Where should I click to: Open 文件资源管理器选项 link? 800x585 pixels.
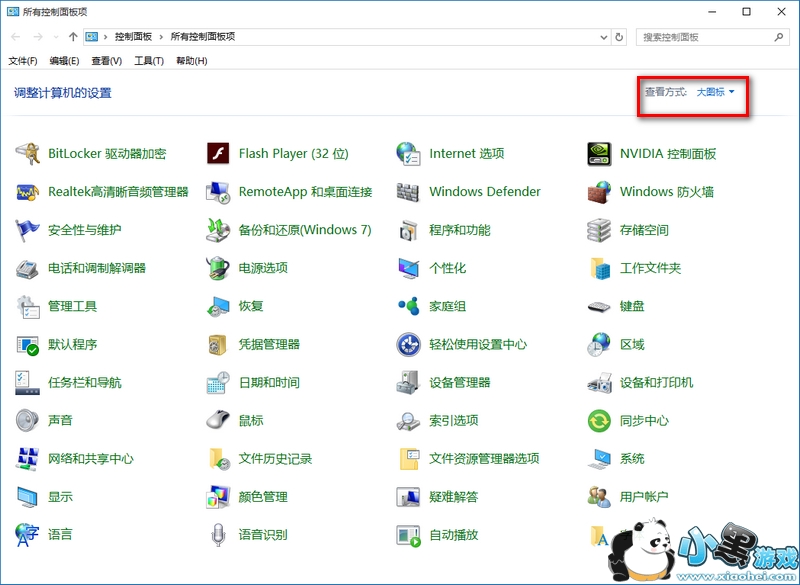click(484, 459)
